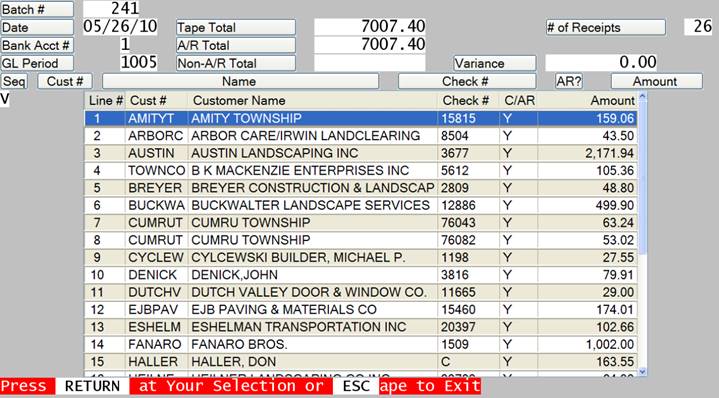The width and height of the screenshot is (719, 398).
Task: Click the Bank Acct # label button
Action: pos(37,45)
